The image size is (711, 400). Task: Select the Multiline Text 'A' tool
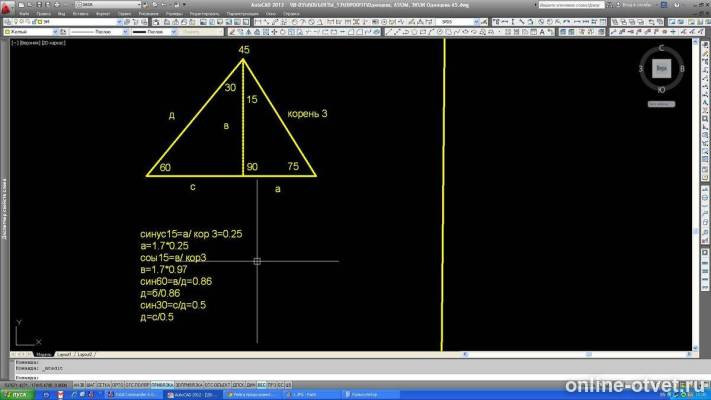(x=542, y=32)
